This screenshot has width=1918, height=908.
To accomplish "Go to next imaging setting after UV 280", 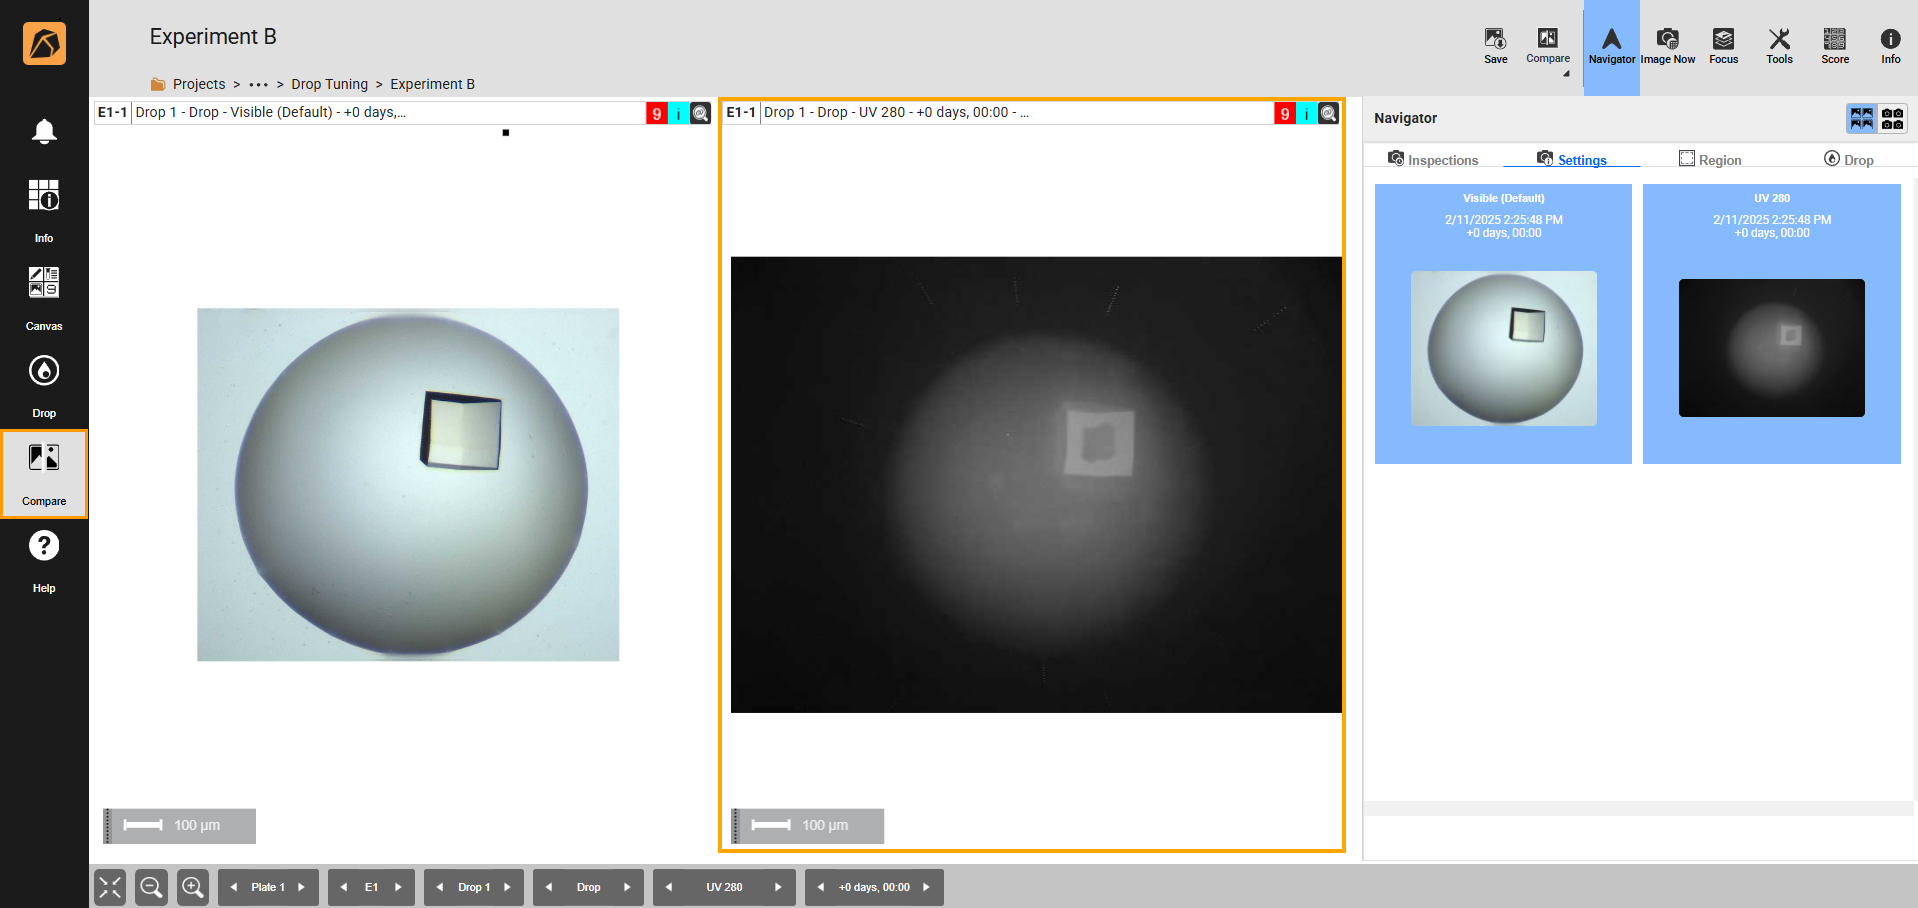I will 778,887.
